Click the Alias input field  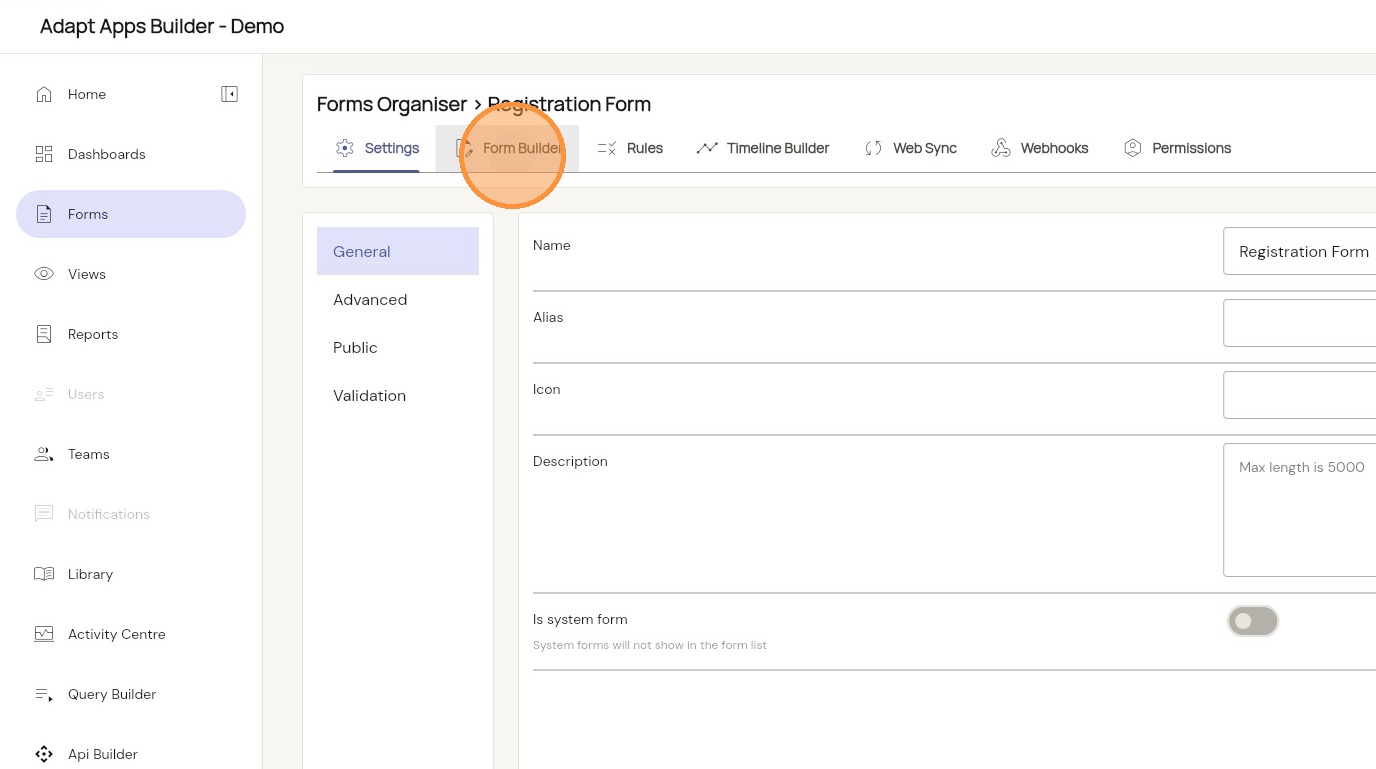tap(1300, 323)
